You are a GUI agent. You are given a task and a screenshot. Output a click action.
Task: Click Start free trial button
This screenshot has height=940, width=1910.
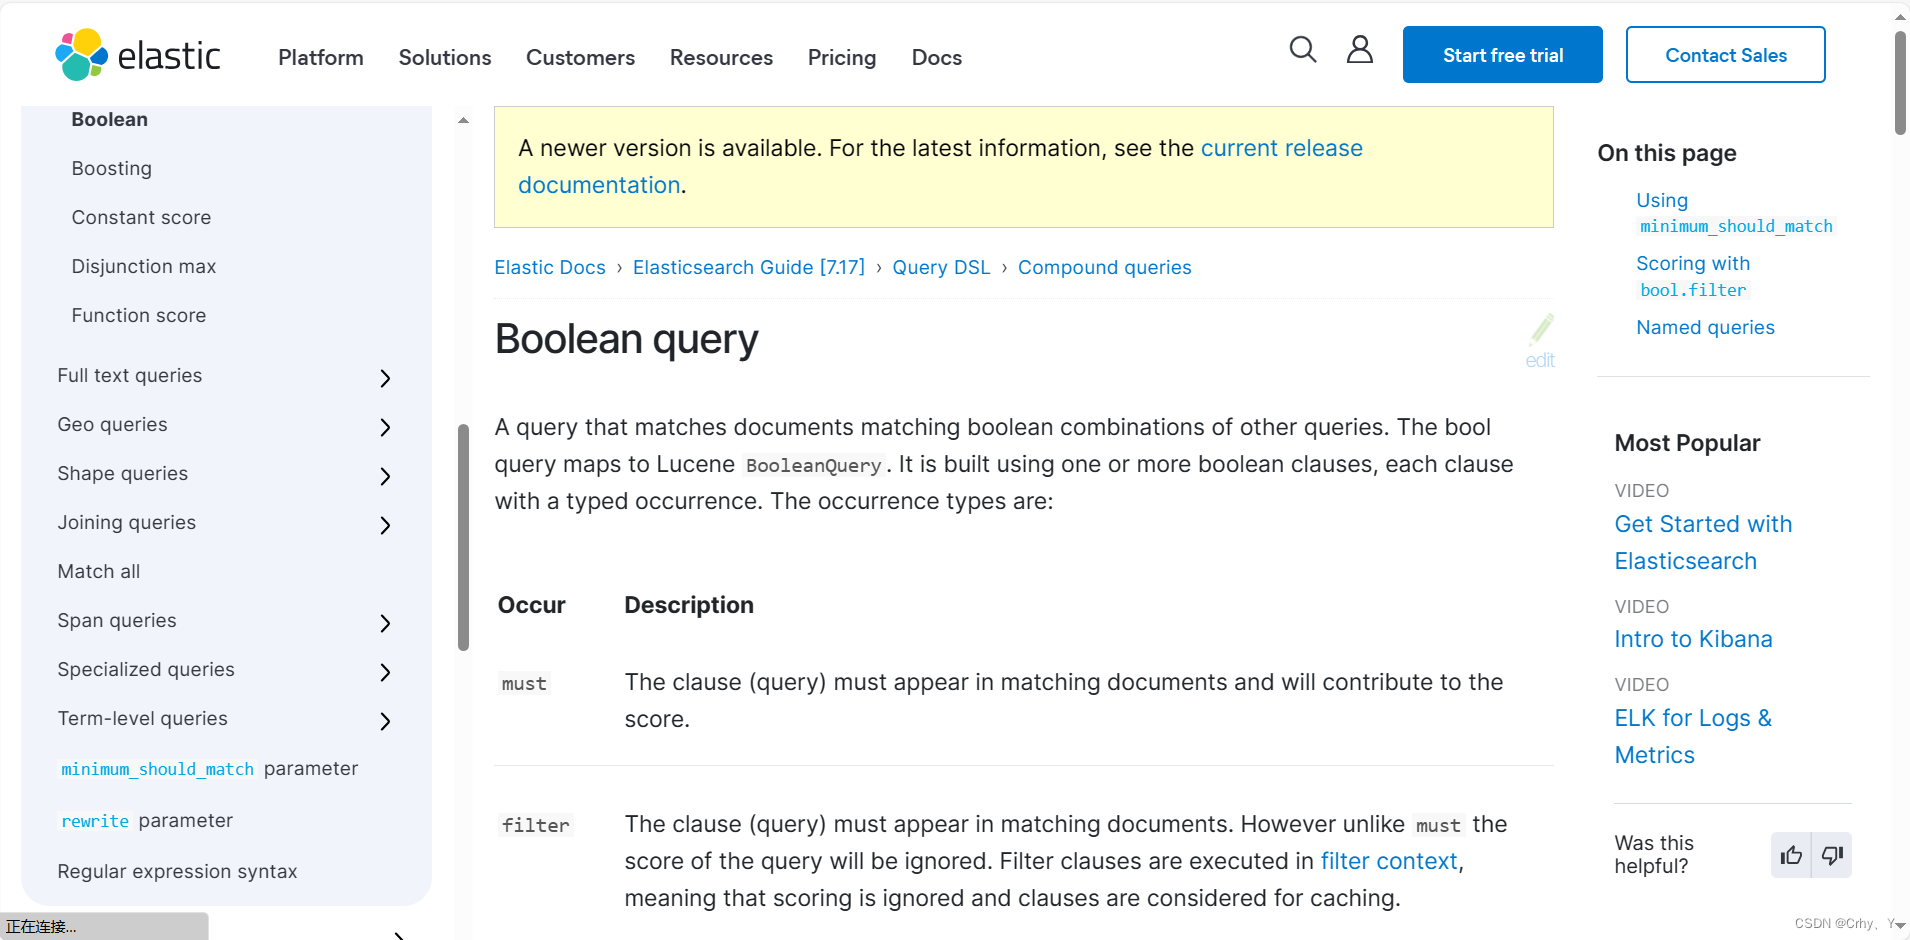click(1503, 55)
